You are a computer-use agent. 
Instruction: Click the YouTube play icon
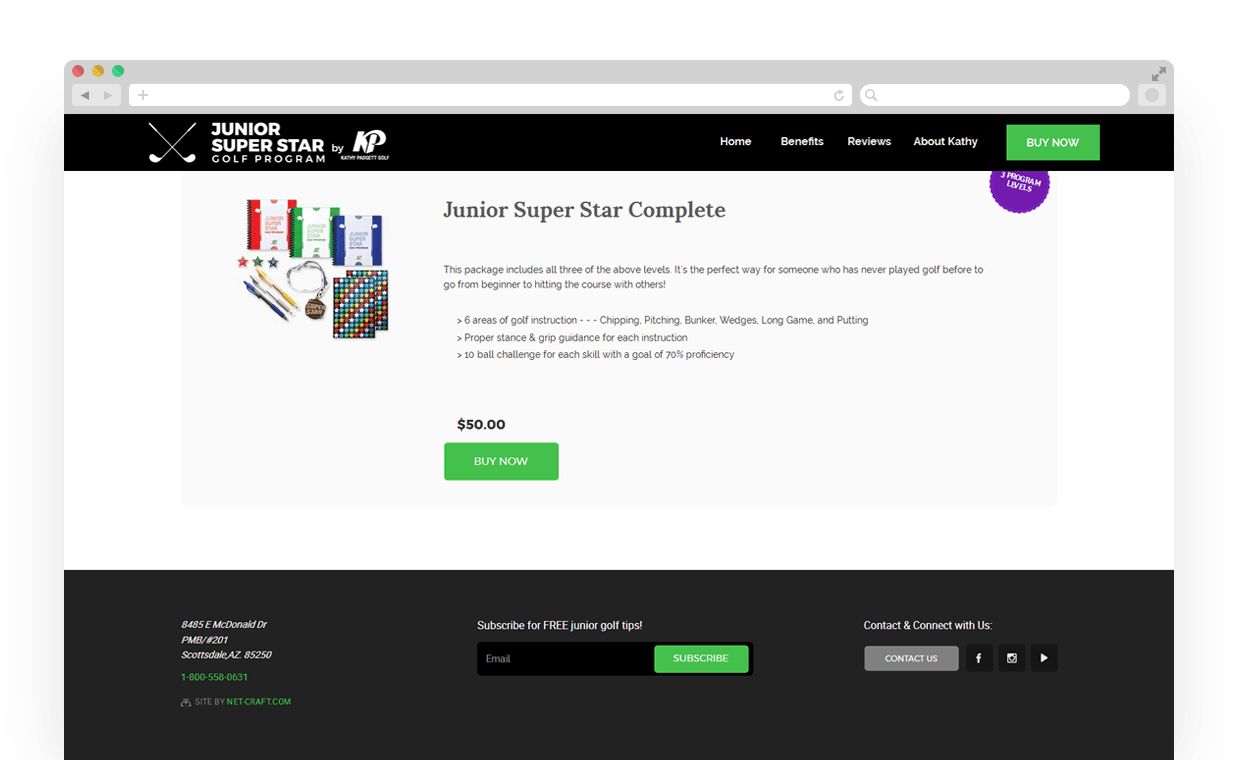click(1044, 658)
